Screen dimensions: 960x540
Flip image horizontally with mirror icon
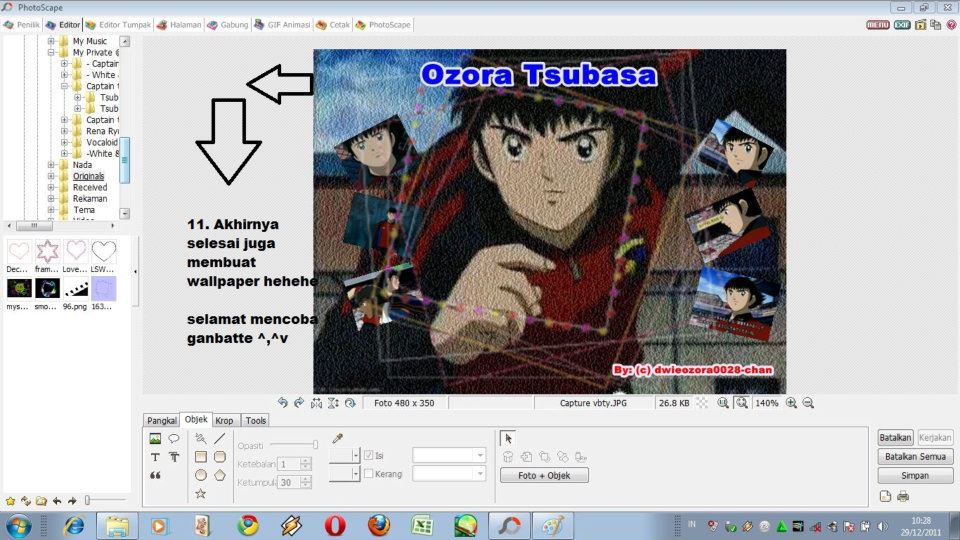[x=316, y=403]
